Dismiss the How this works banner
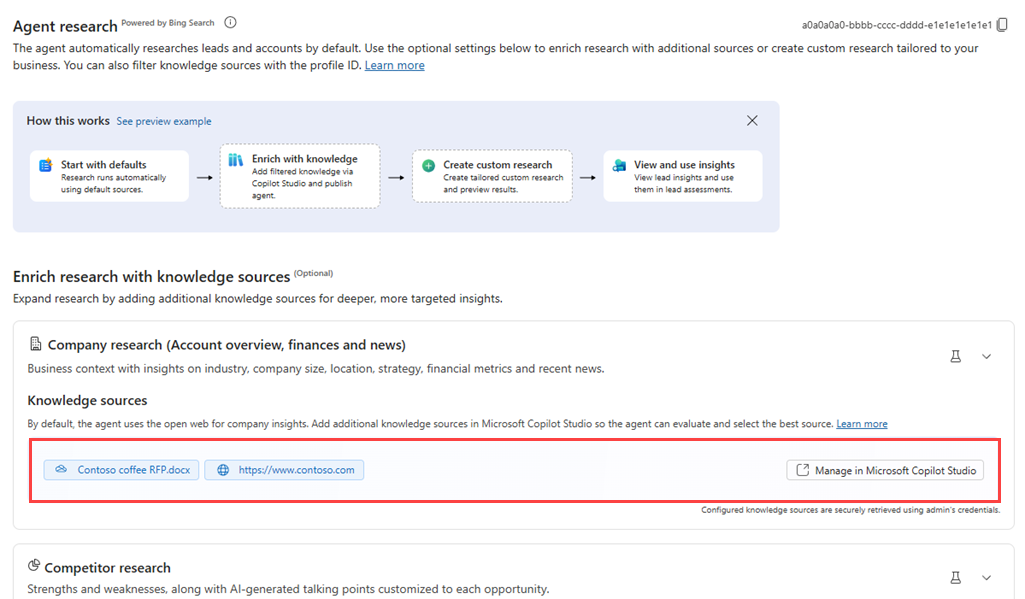The width and height of the screenshot is (1025, 599). [752, 120]
